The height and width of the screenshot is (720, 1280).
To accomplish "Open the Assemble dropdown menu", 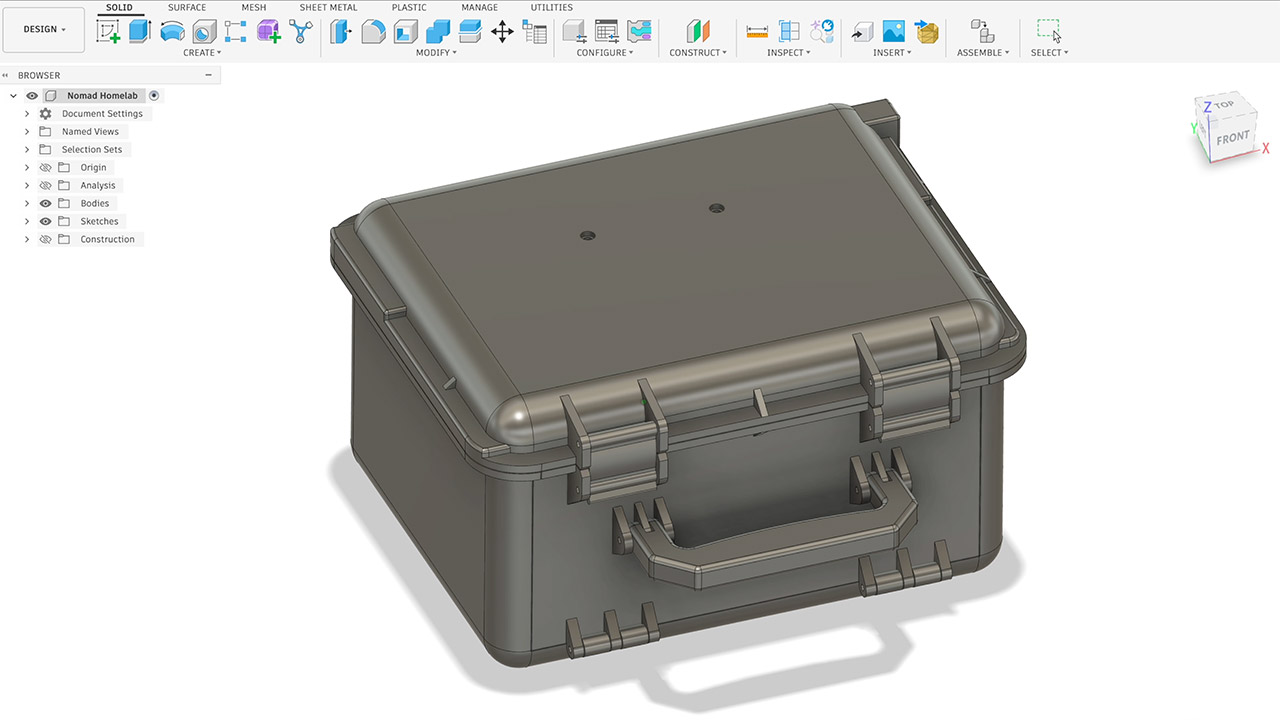I will tap(983, 53).
